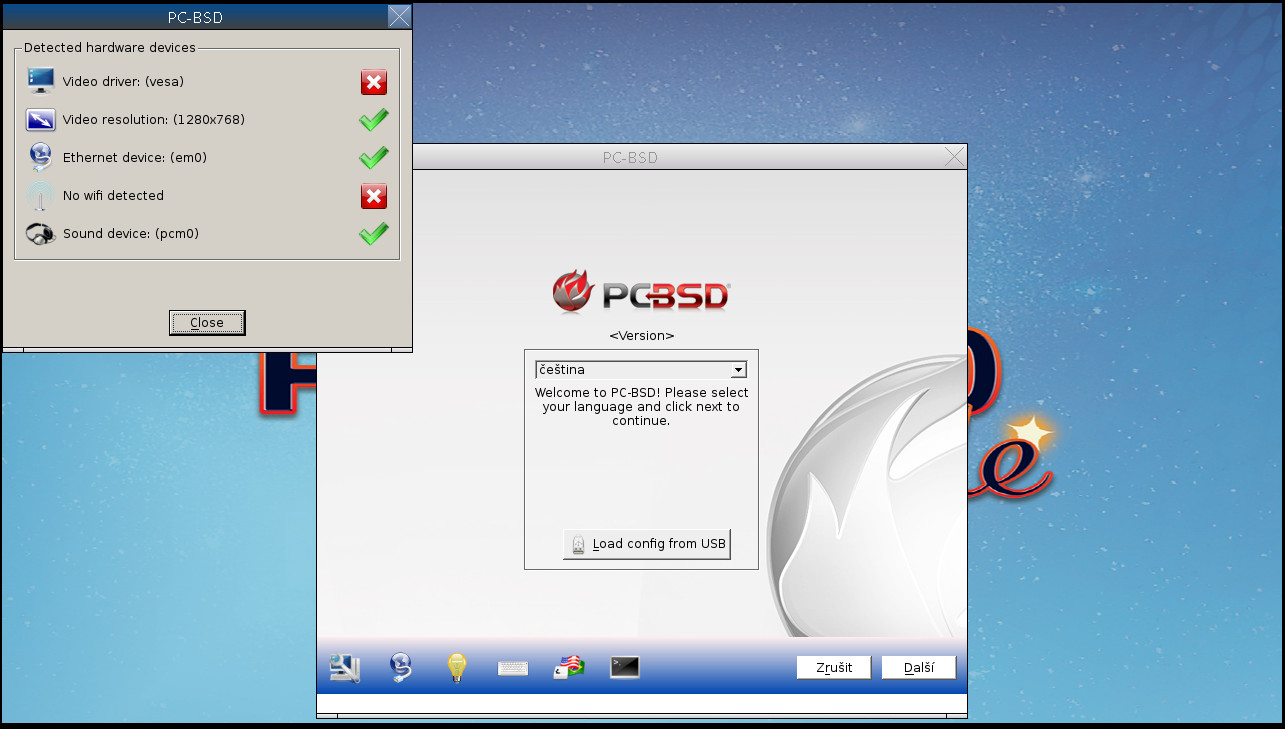
Task: Click the green check beside Video resolution
Action: point(372,119)
